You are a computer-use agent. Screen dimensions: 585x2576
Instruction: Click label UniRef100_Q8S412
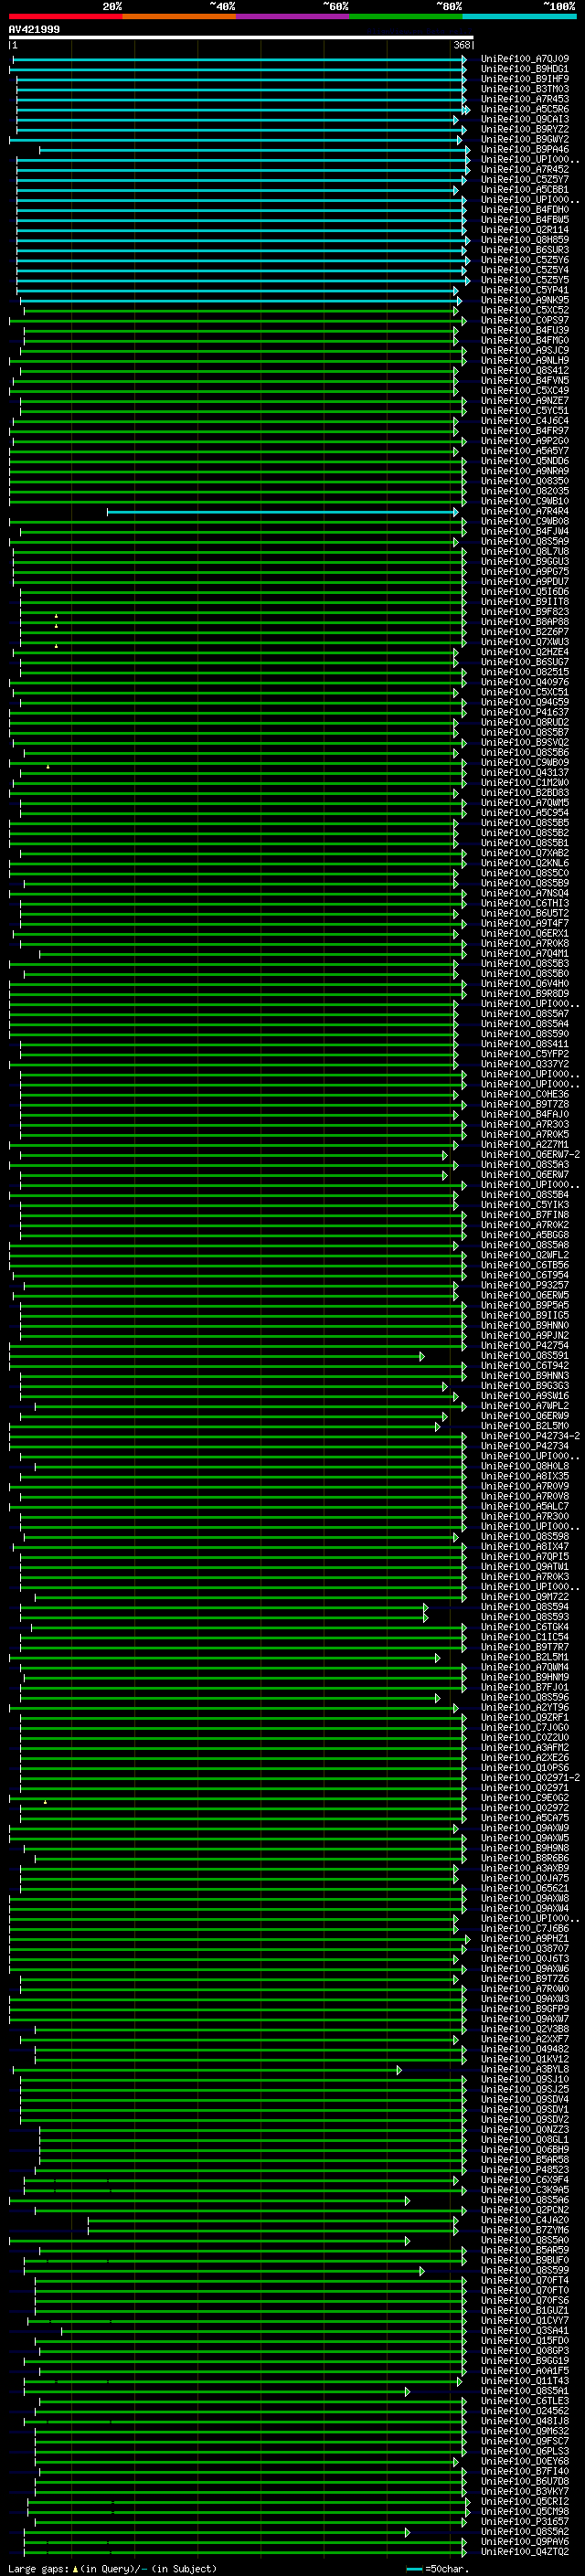(x=524, y=371)
